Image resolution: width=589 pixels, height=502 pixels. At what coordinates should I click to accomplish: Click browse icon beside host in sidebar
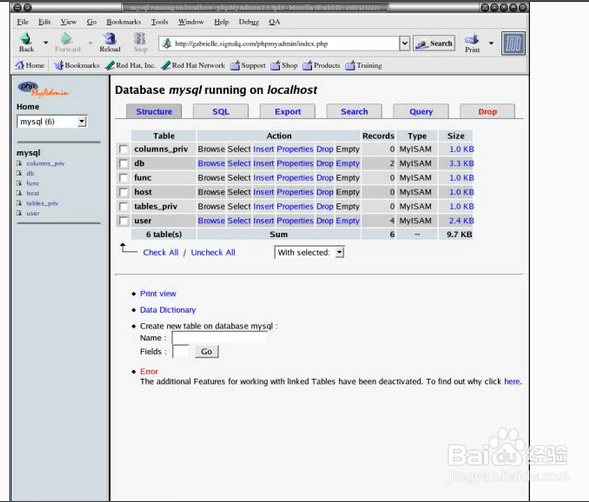click(19, 193)
